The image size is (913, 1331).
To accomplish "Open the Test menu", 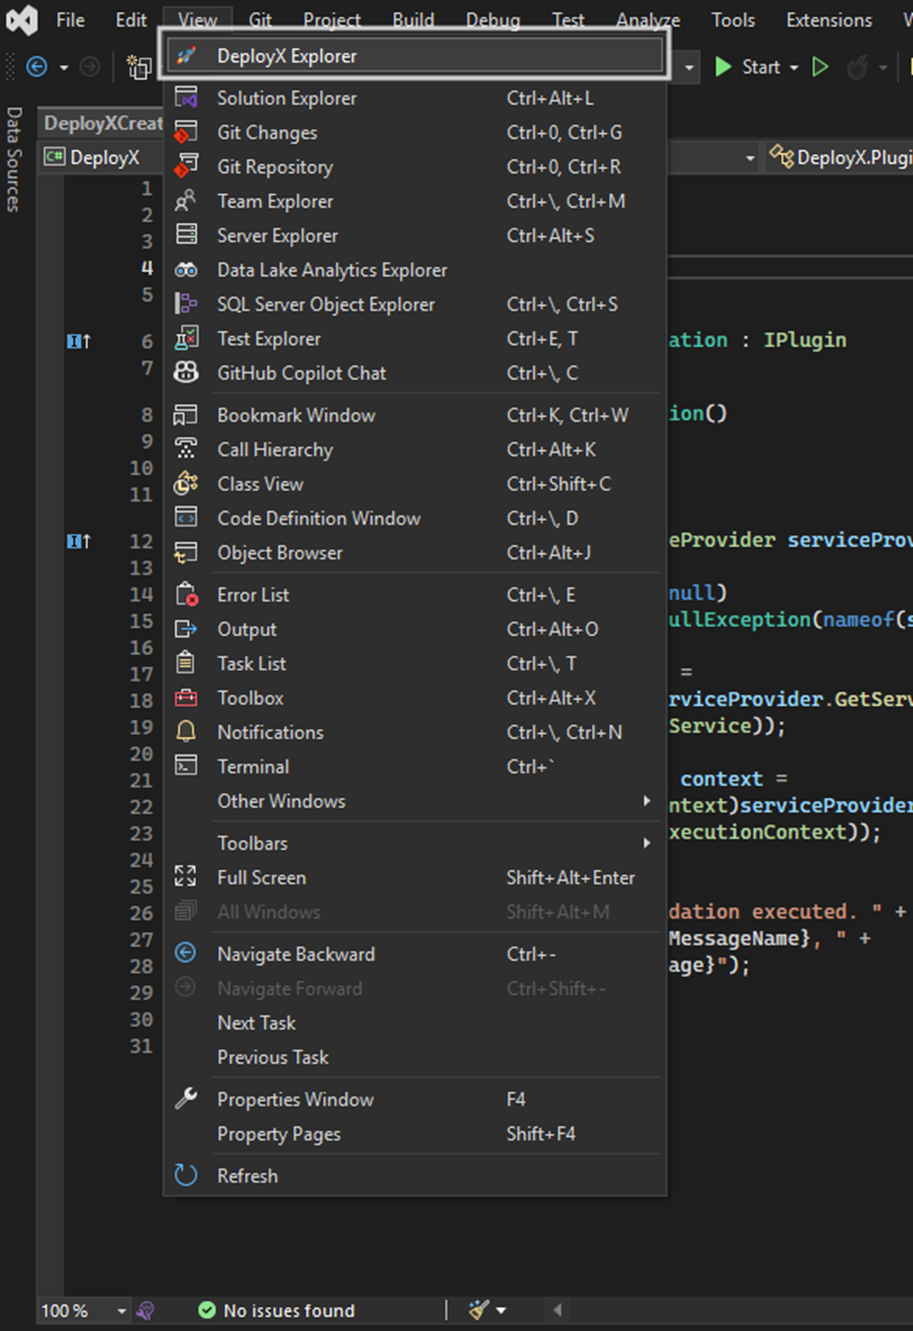I will click(568, 20).
